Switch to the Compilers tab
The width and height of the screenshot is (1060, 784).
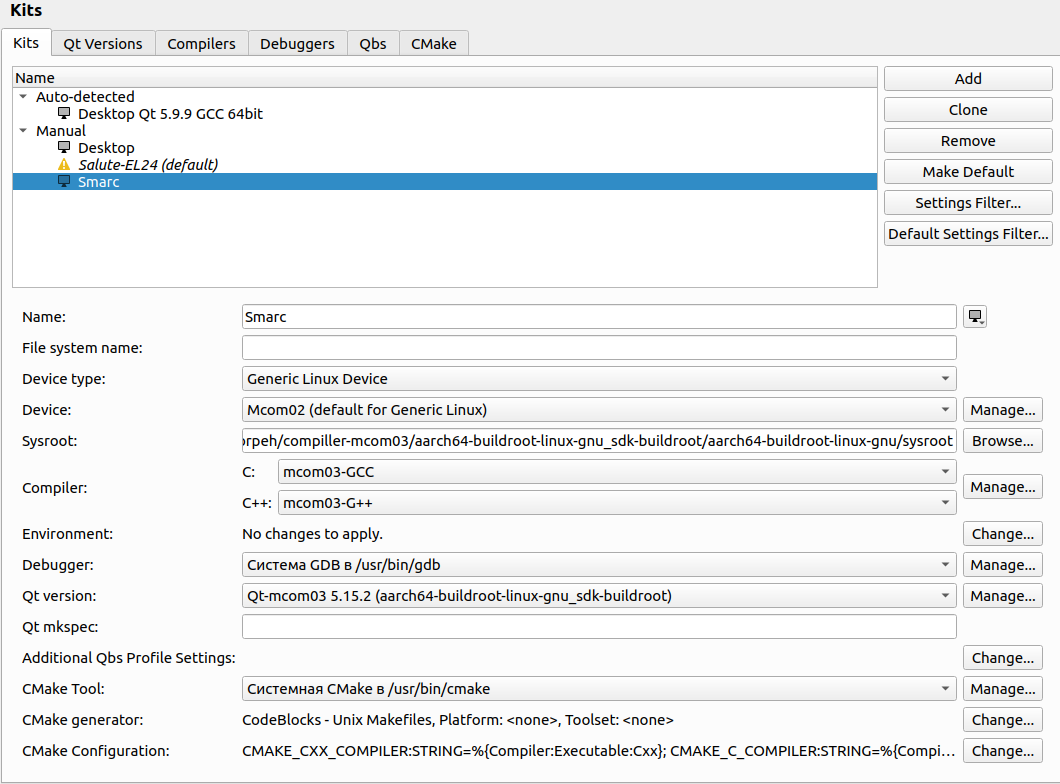coord(201,43)
